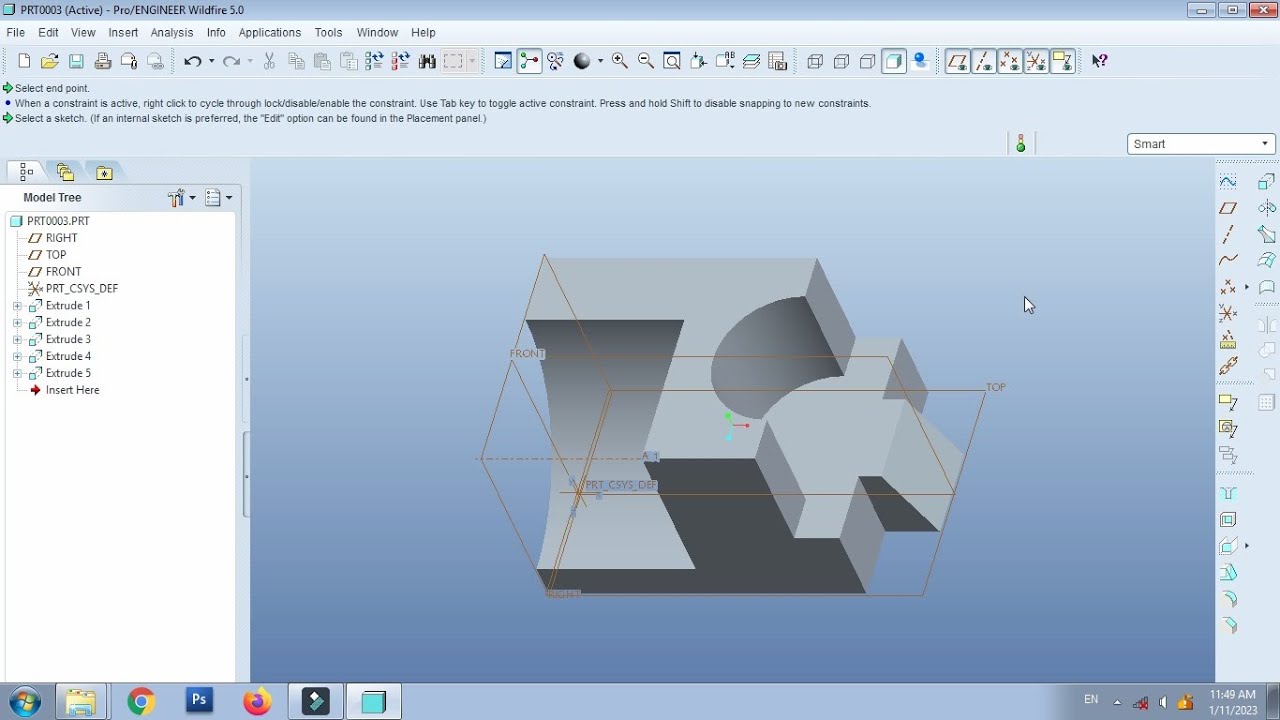Open the Tools menu
1280x720 pixels.
pos(328,33)
